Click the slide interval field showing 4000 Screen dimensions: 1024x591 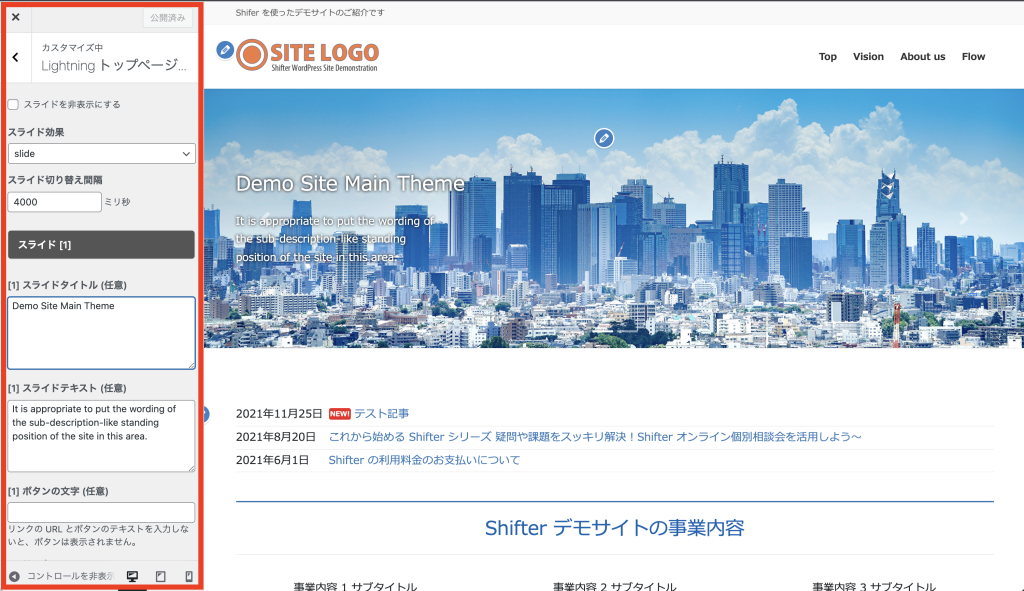click(x=54, y=202)
